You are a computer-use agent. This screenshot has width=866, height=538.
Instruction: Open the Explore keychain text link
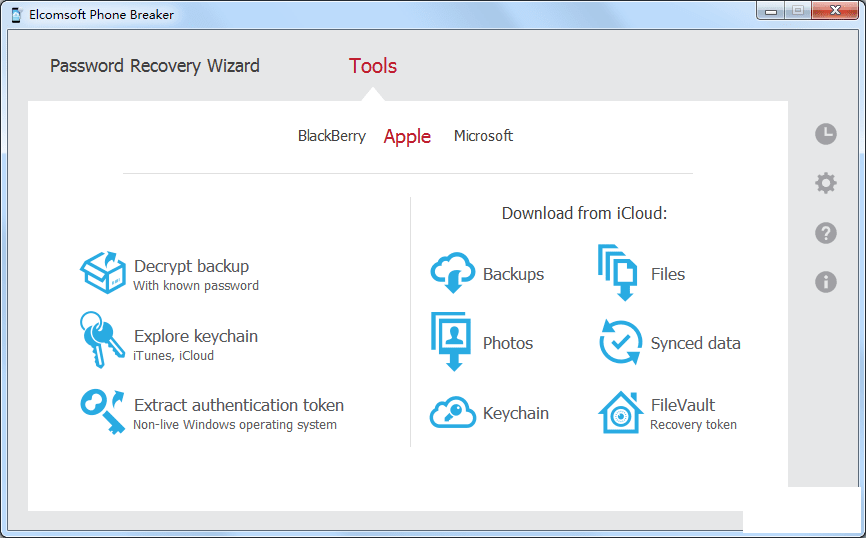[196, 336]
